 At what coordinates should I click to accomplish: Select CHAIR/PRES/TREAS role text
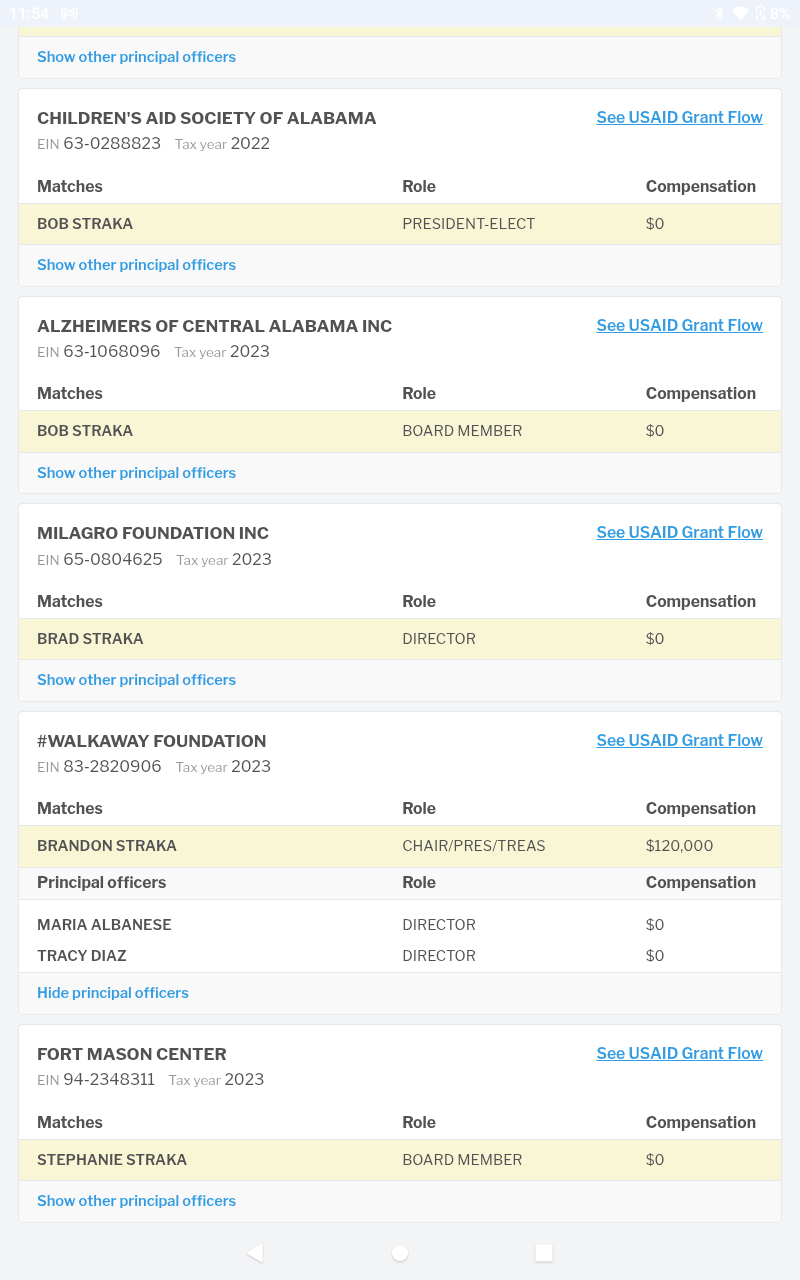tap(474, 846)
